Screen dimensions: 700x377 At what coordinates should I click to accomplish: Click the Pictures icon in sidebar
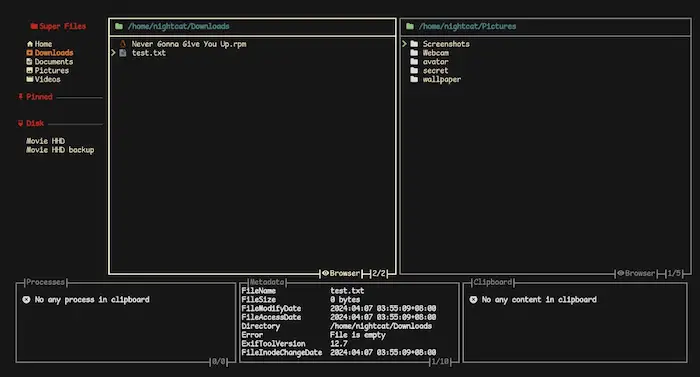tap(29, 70)
